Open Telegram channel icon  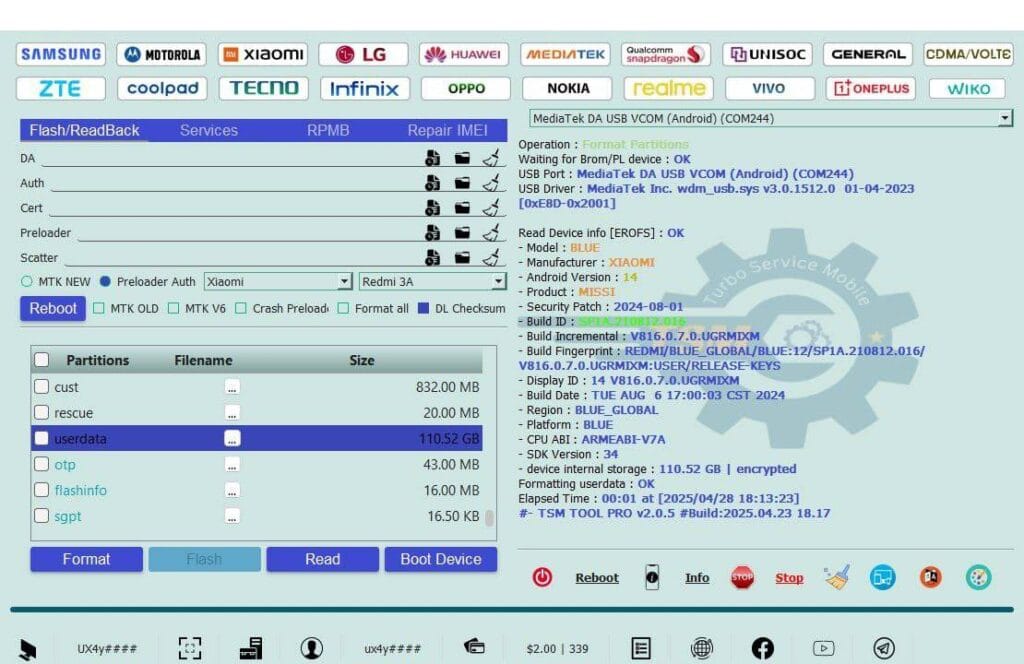(884, 648)
